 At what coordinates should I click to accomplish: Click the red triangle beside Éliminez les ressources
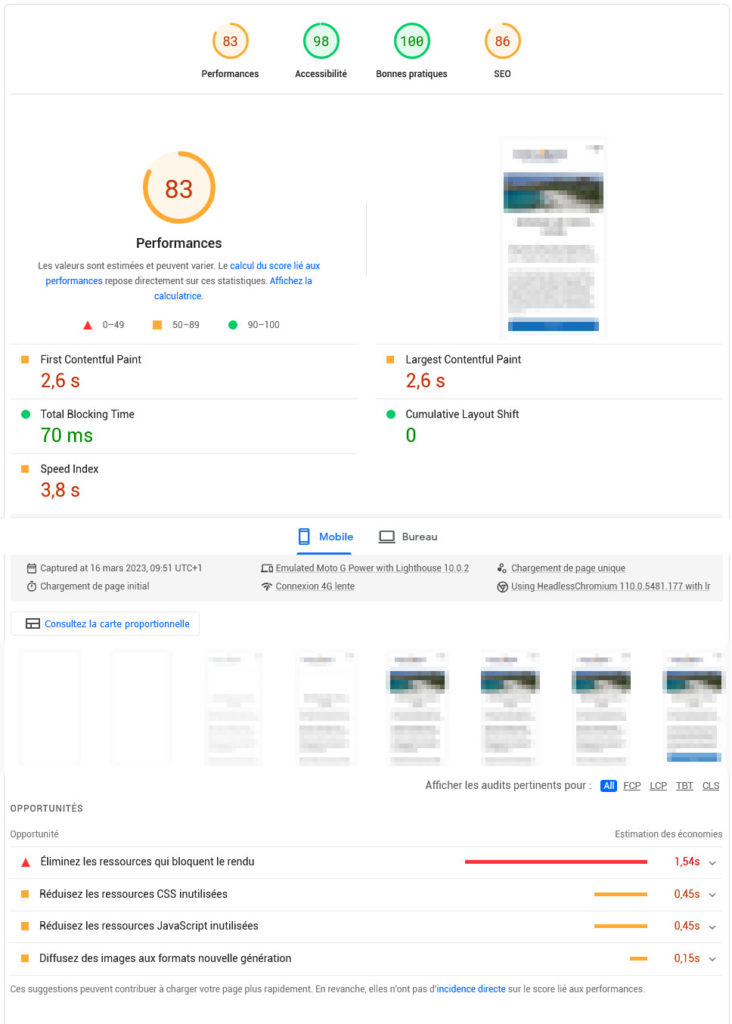25,863
